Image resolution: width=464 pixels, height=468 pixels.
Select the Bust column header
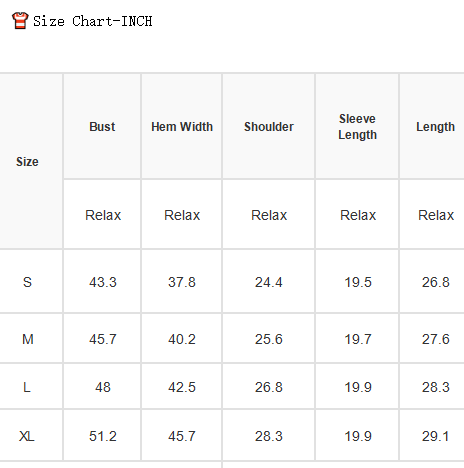tap(102, 127)
